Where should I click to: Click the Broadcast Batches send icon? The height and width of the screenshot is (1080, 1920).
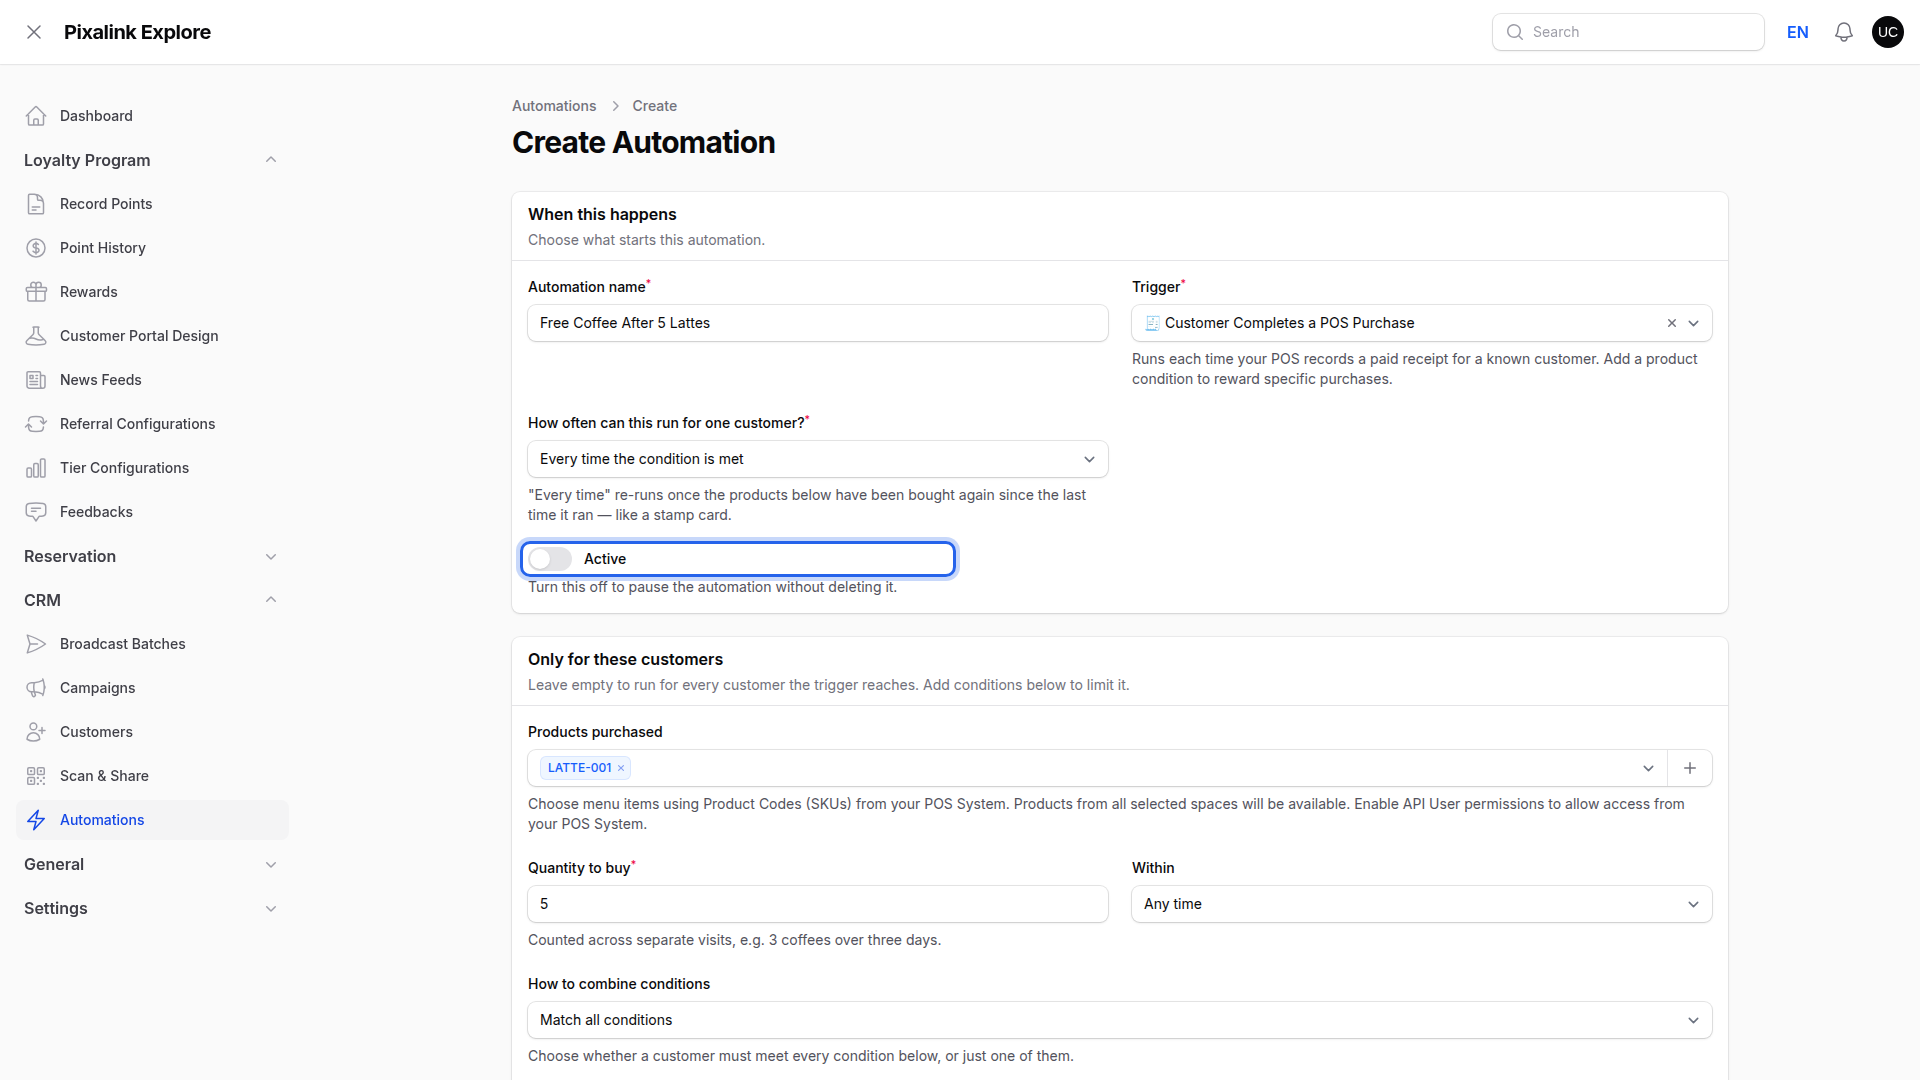tap(36, 644)
